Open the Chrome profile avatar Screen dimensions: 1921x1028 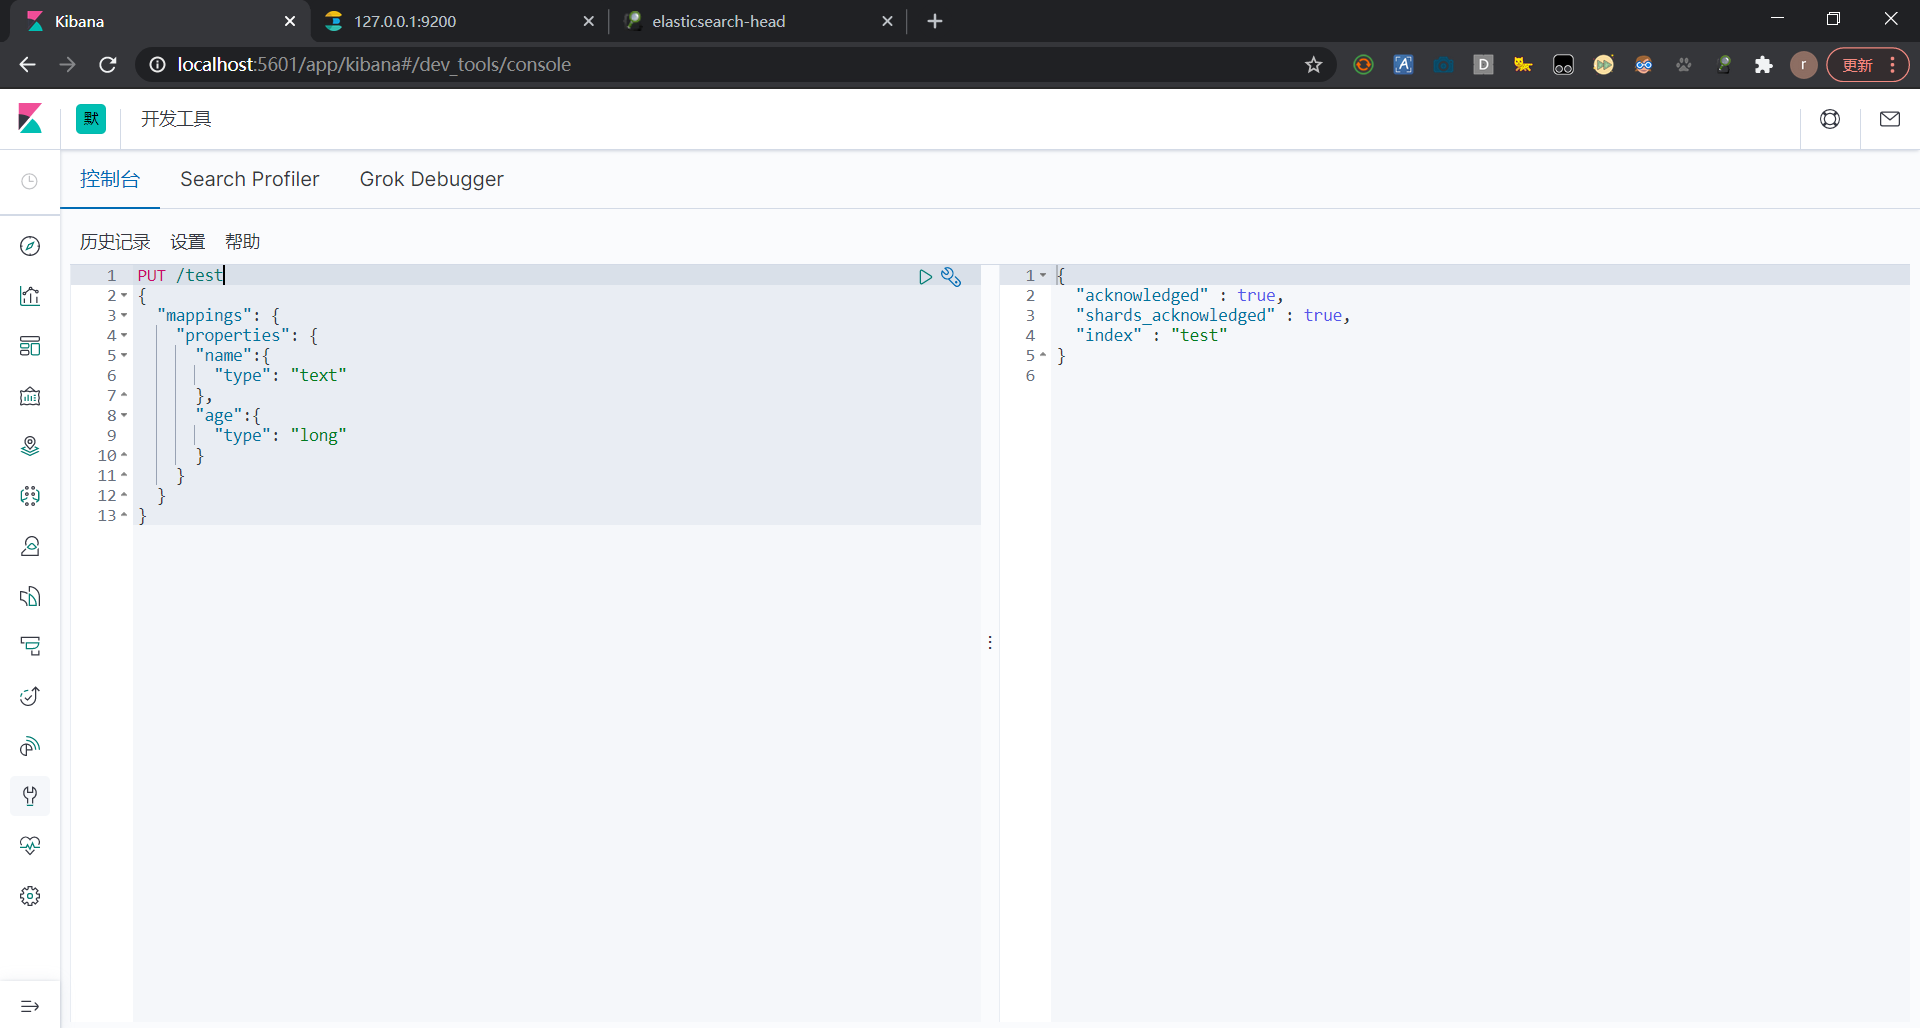point(1804,65)
